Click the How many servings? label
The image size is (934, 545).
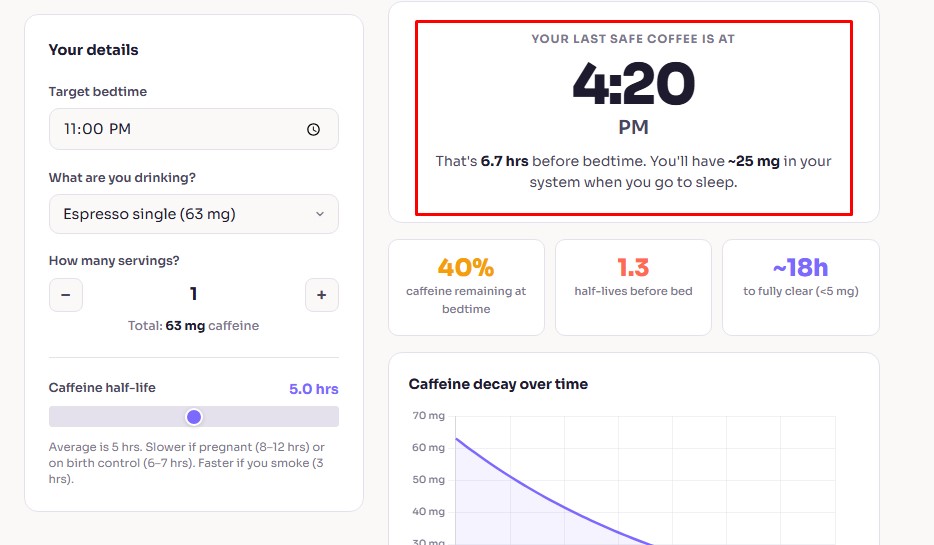coord(114,261)
